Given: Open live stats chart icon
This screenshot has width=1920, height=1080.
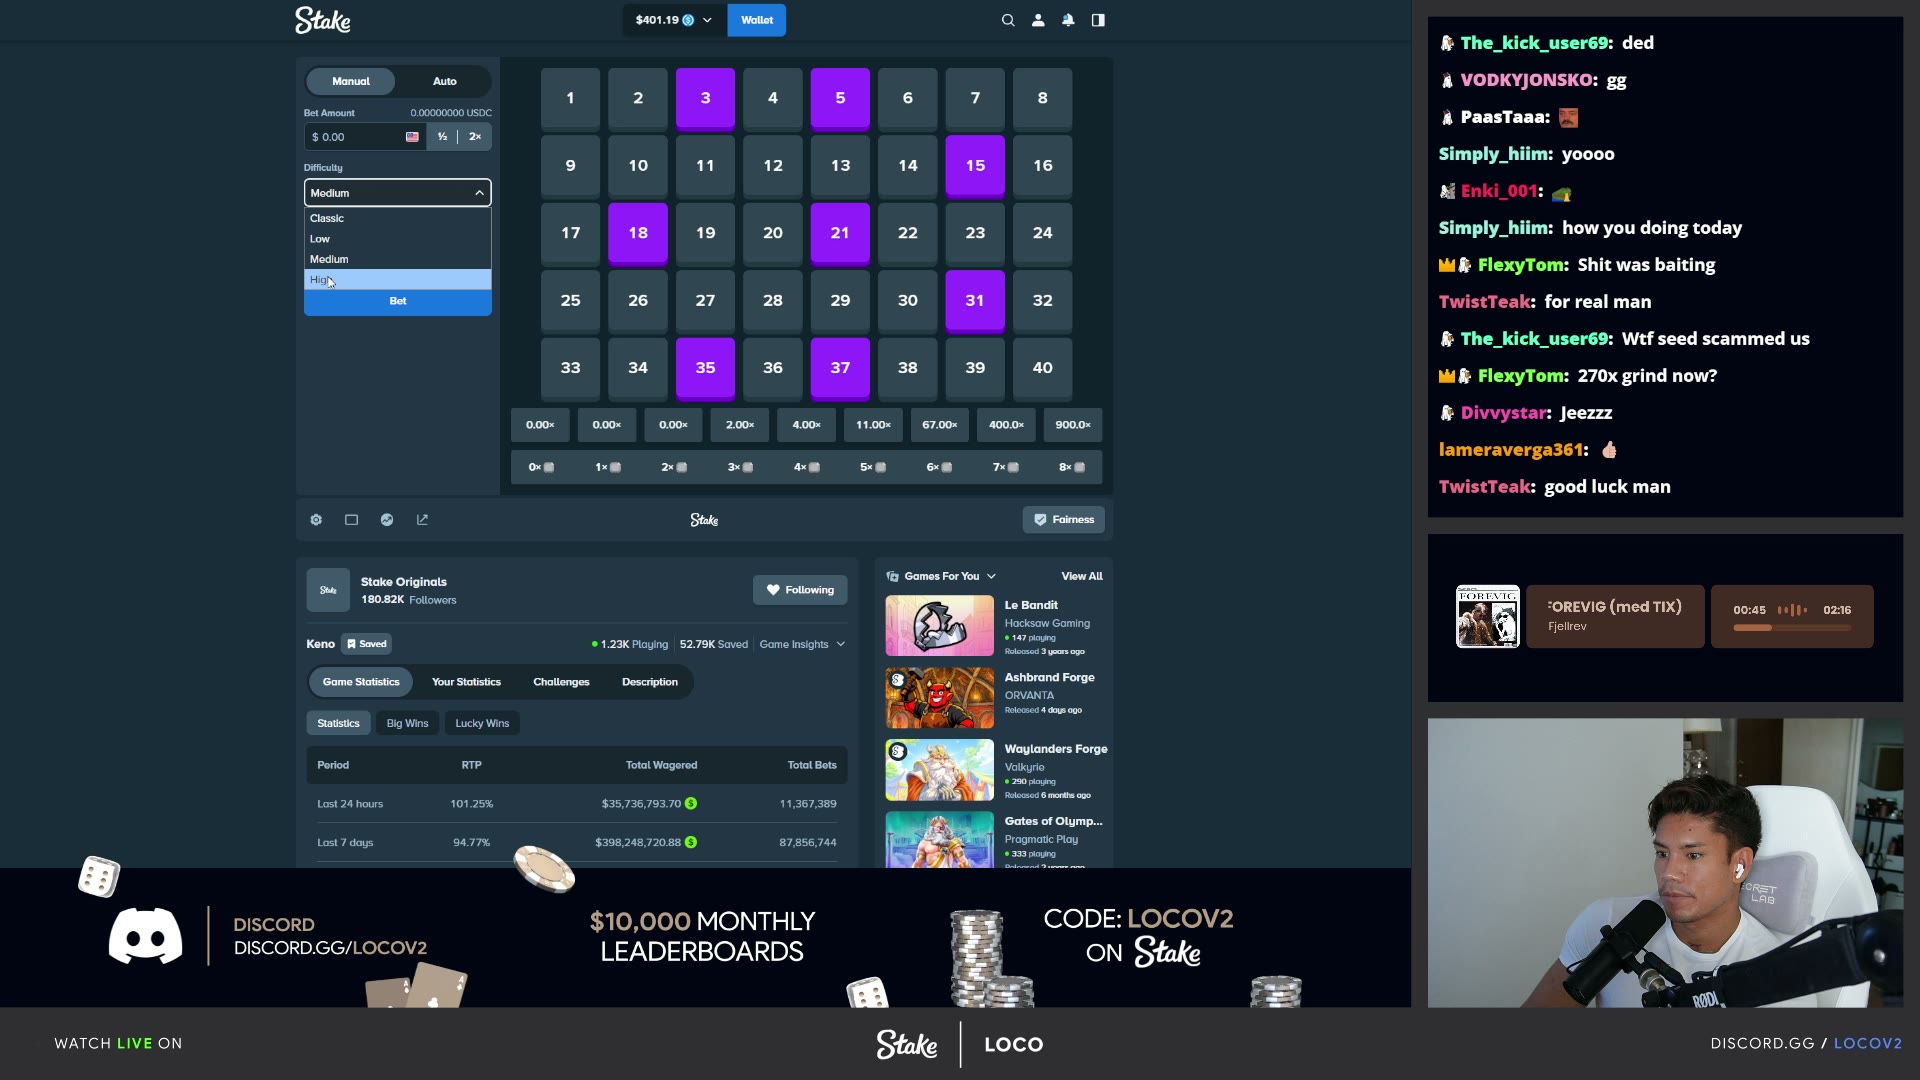Looking at the screenshot, I should click(387, 520).
